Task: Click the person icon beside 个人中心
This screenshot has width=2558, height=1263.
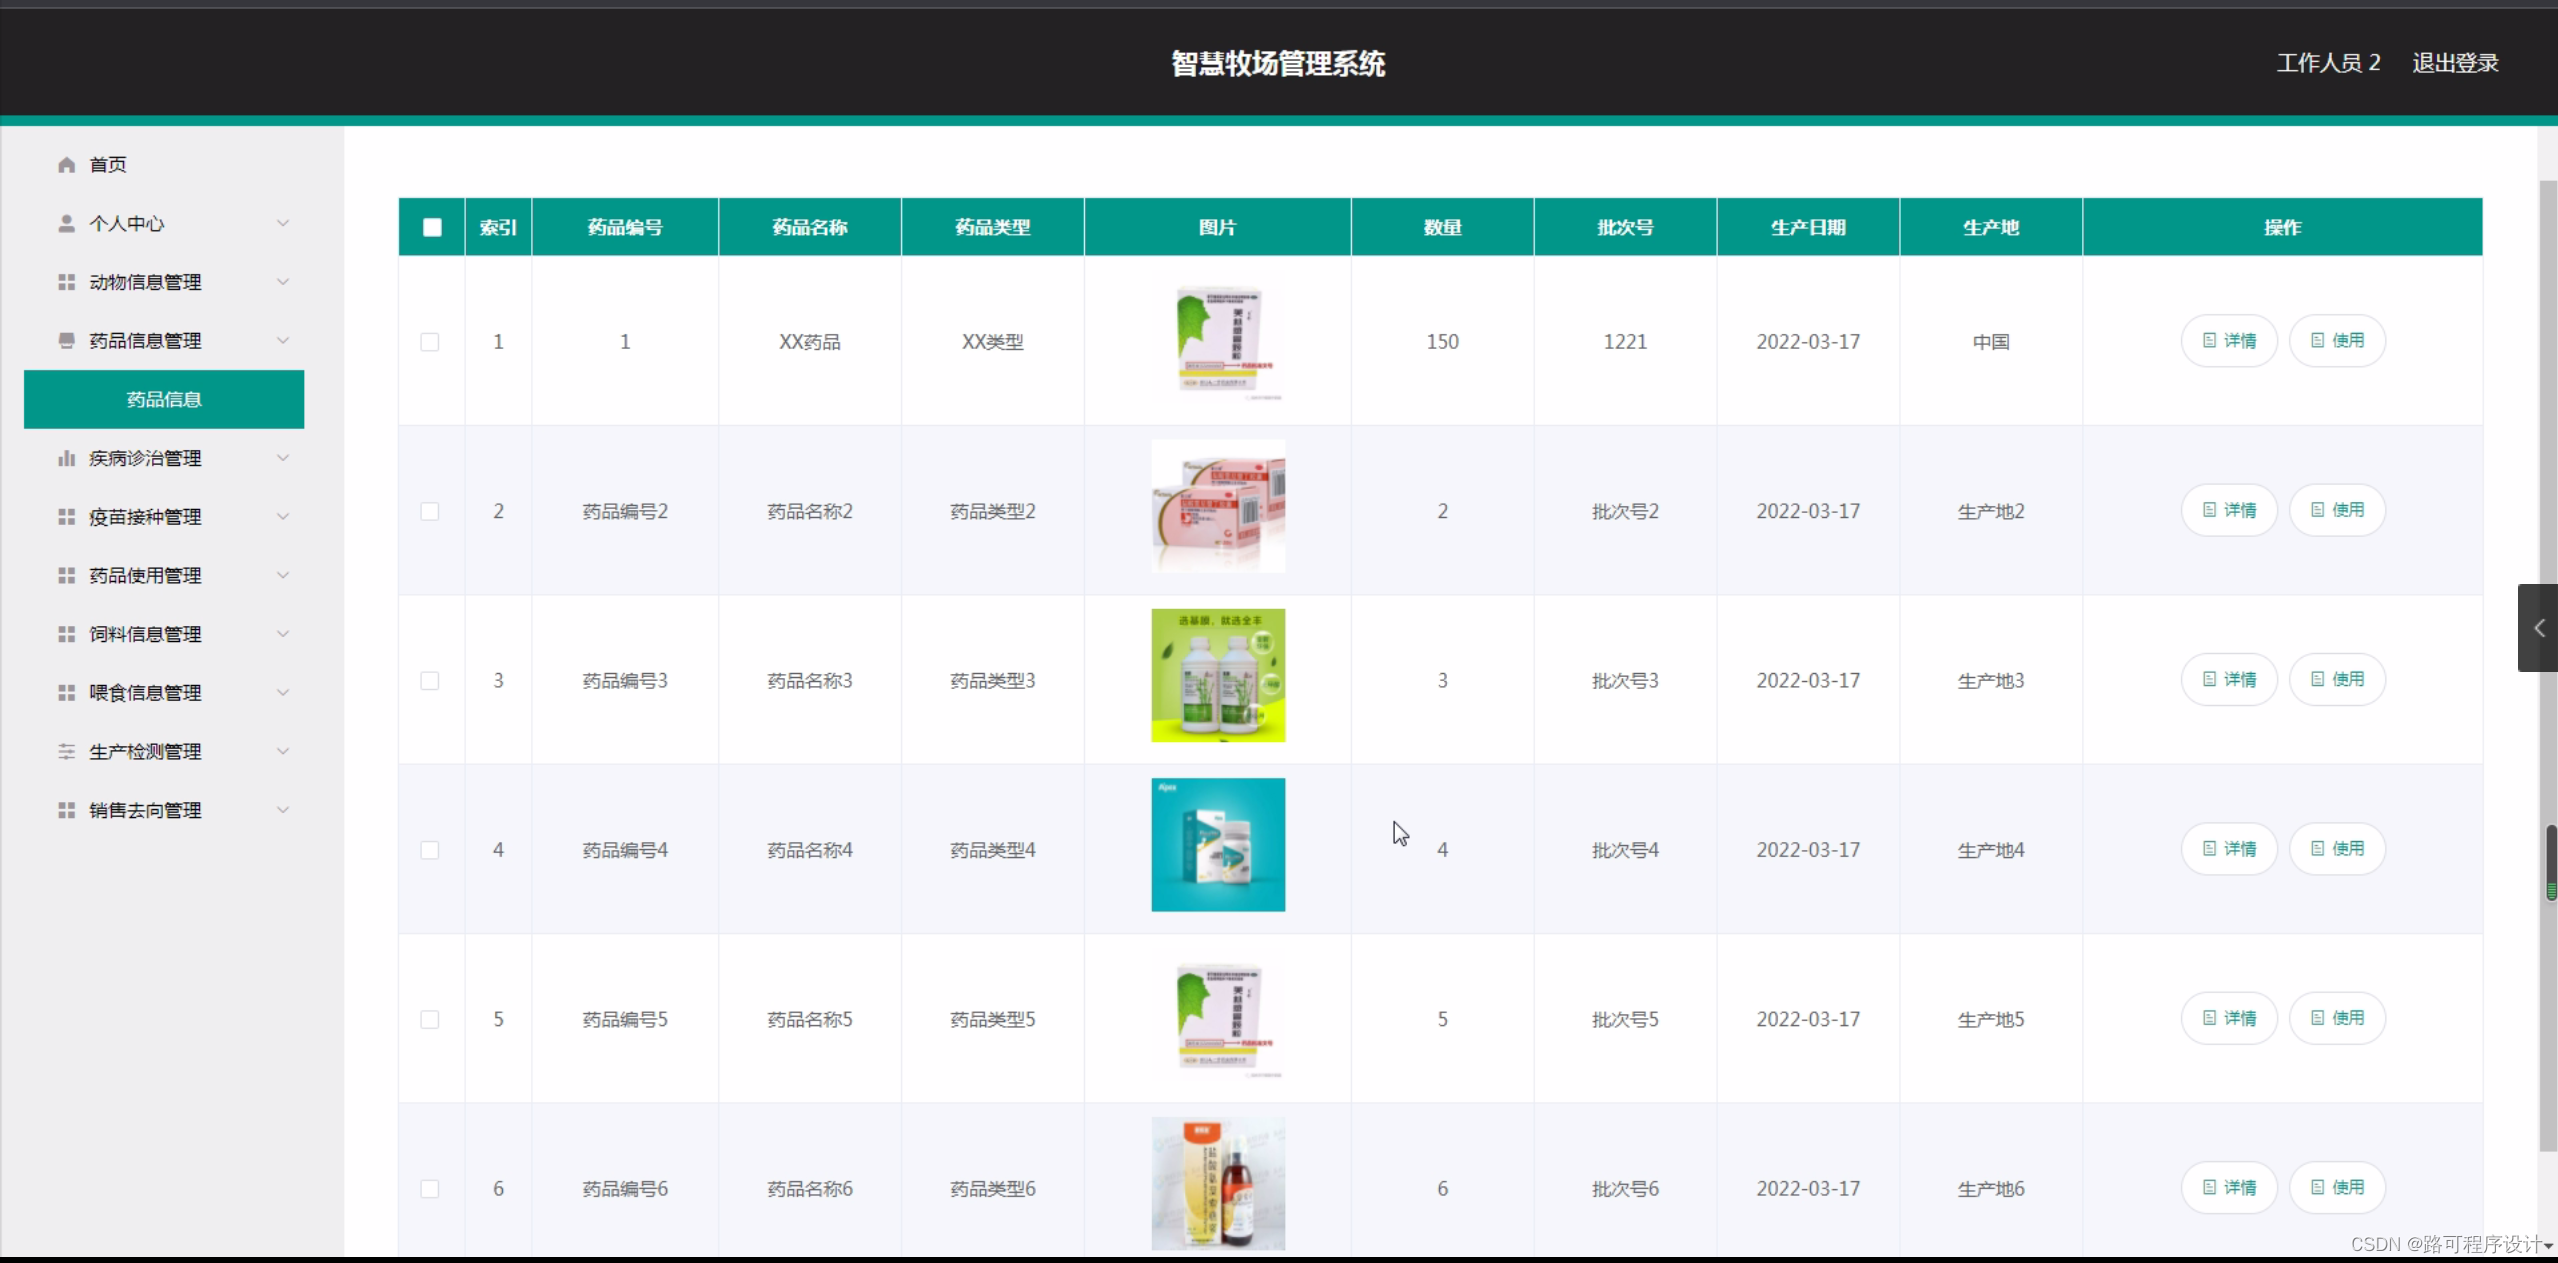Action: coord(66,223)
